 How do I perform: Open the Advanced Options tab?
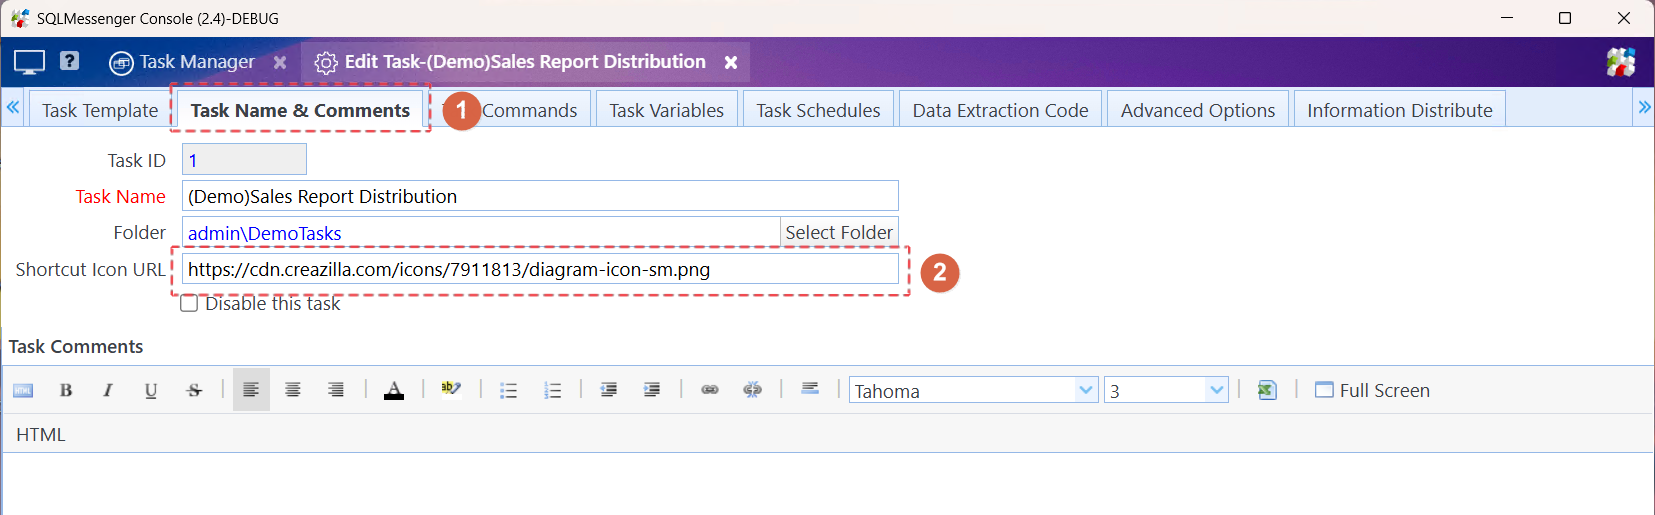(x=1198, y=110)
